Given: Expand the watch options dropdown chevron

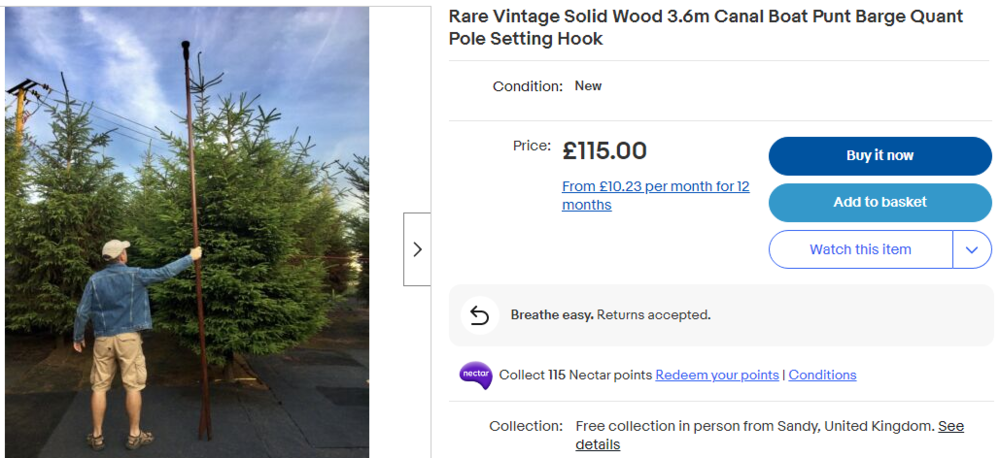Looking at the screenshot, I should (972, 249).
